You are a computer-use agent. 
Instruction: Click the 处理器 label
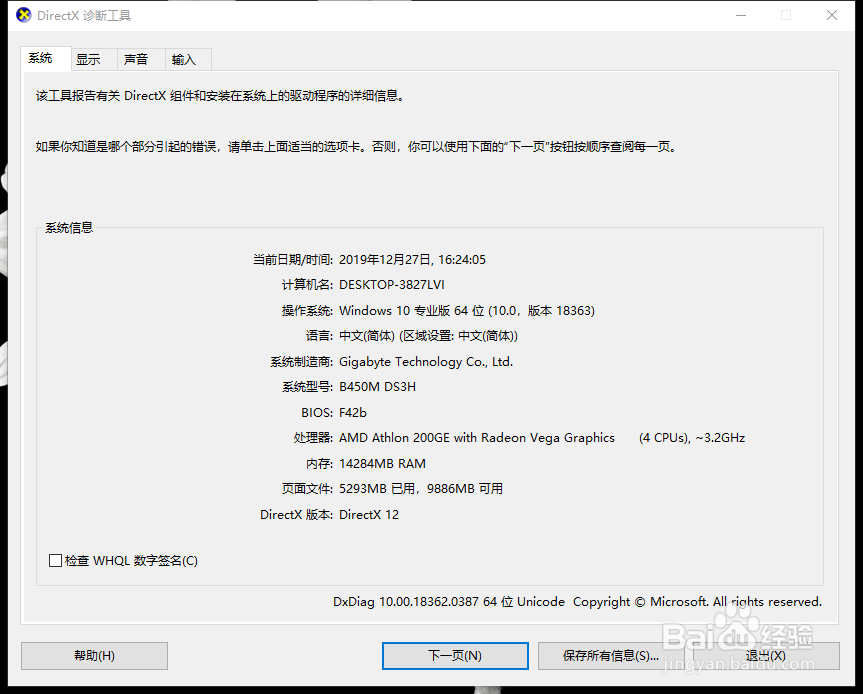pyautogui.click(x=313, y=438)
